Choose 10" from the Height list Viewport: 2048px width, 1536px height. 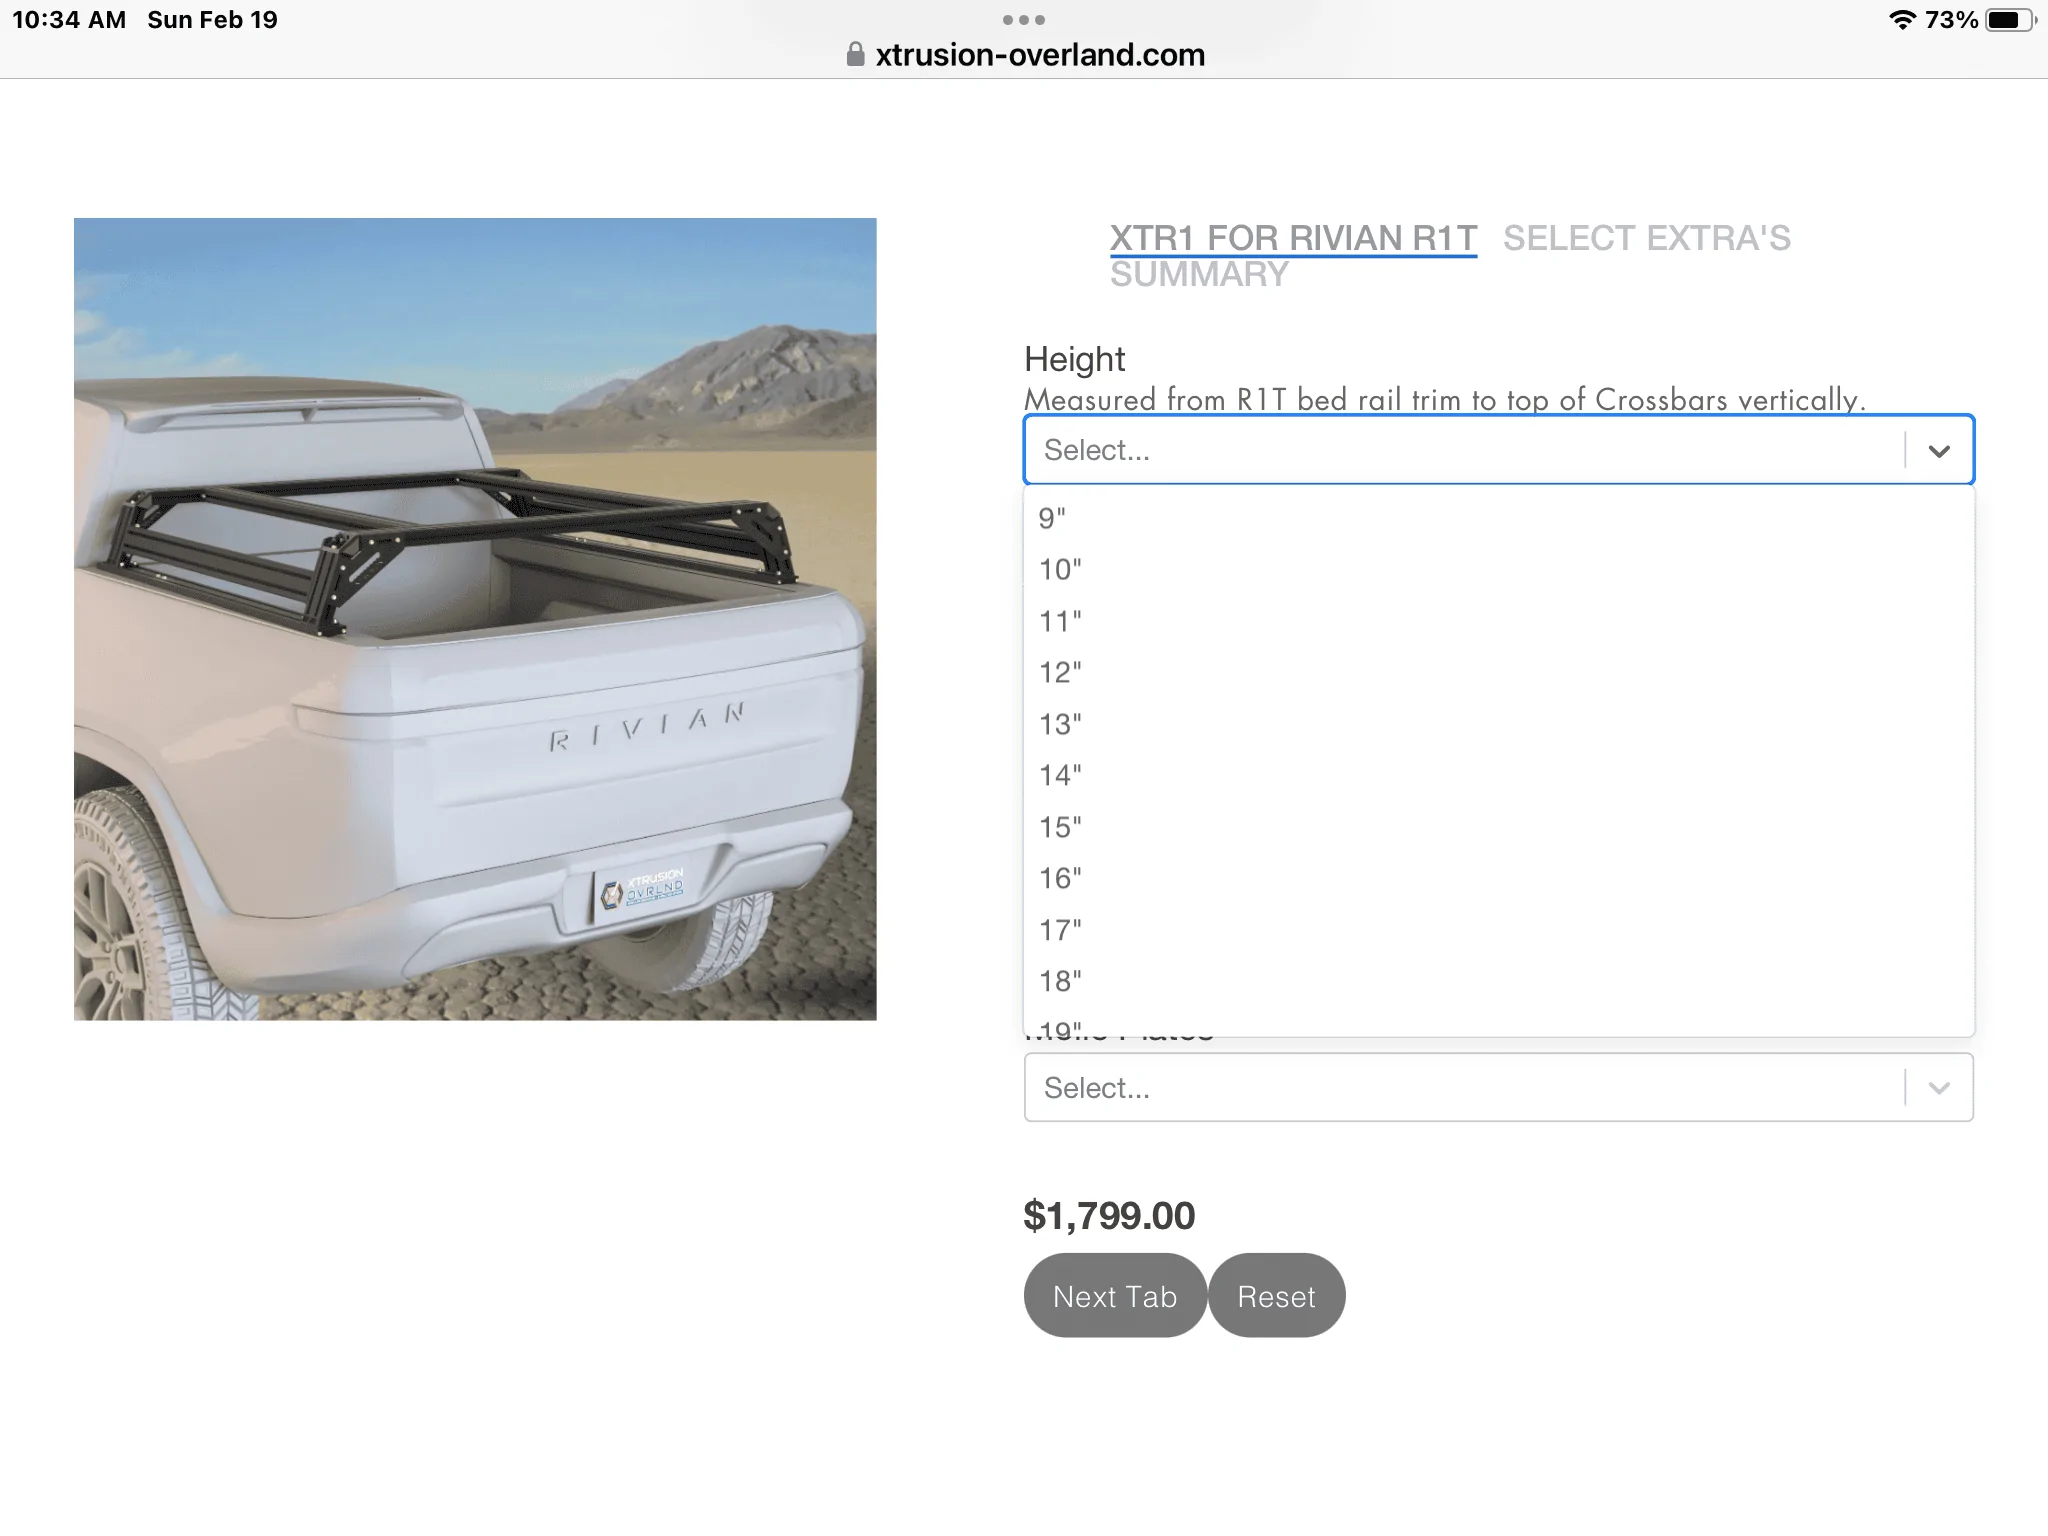click(x=1499, y=570)
